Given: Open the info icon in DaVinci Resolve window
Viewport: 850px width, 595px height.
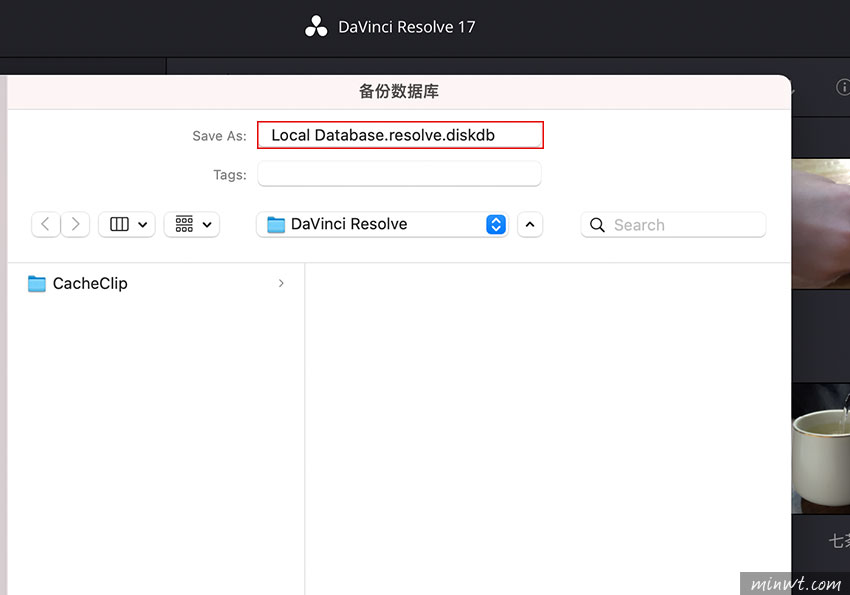Looking at the screenshot, I should [x=843, y=87].
